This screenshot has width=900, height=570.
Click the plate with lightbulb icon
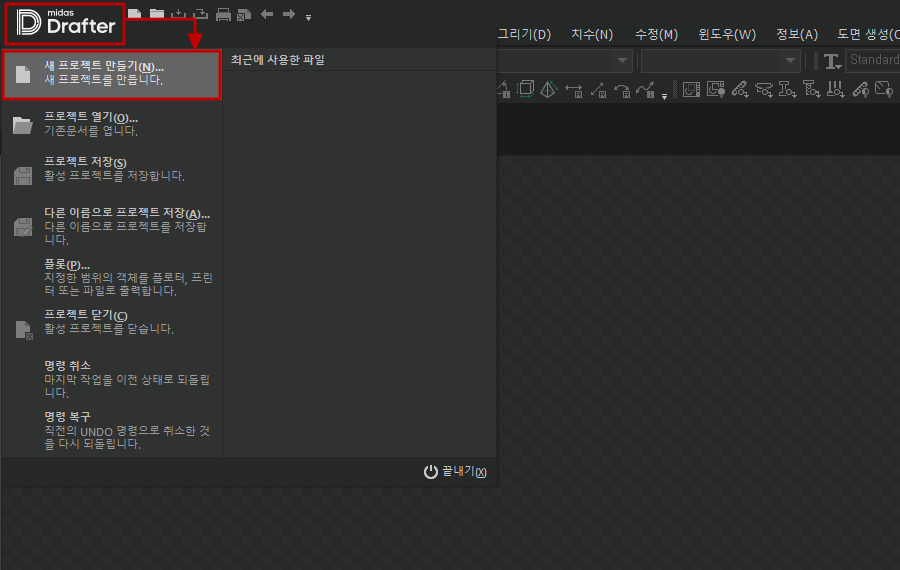(884, 90)
